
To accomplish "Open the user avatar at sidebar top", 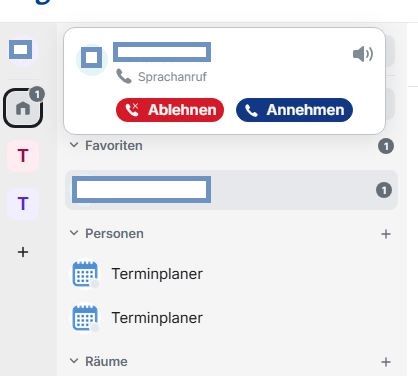I will (21, 50).
